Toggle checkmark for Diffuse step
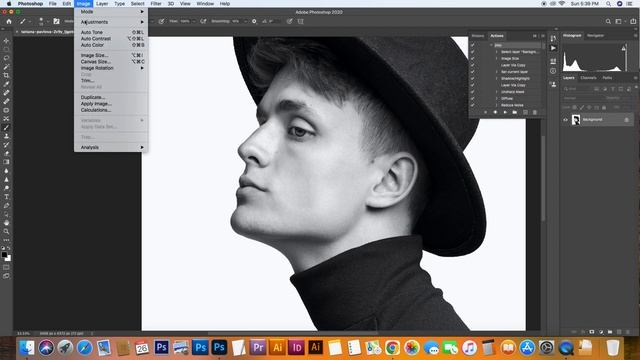The image size is (640, 360). [473, 98]
